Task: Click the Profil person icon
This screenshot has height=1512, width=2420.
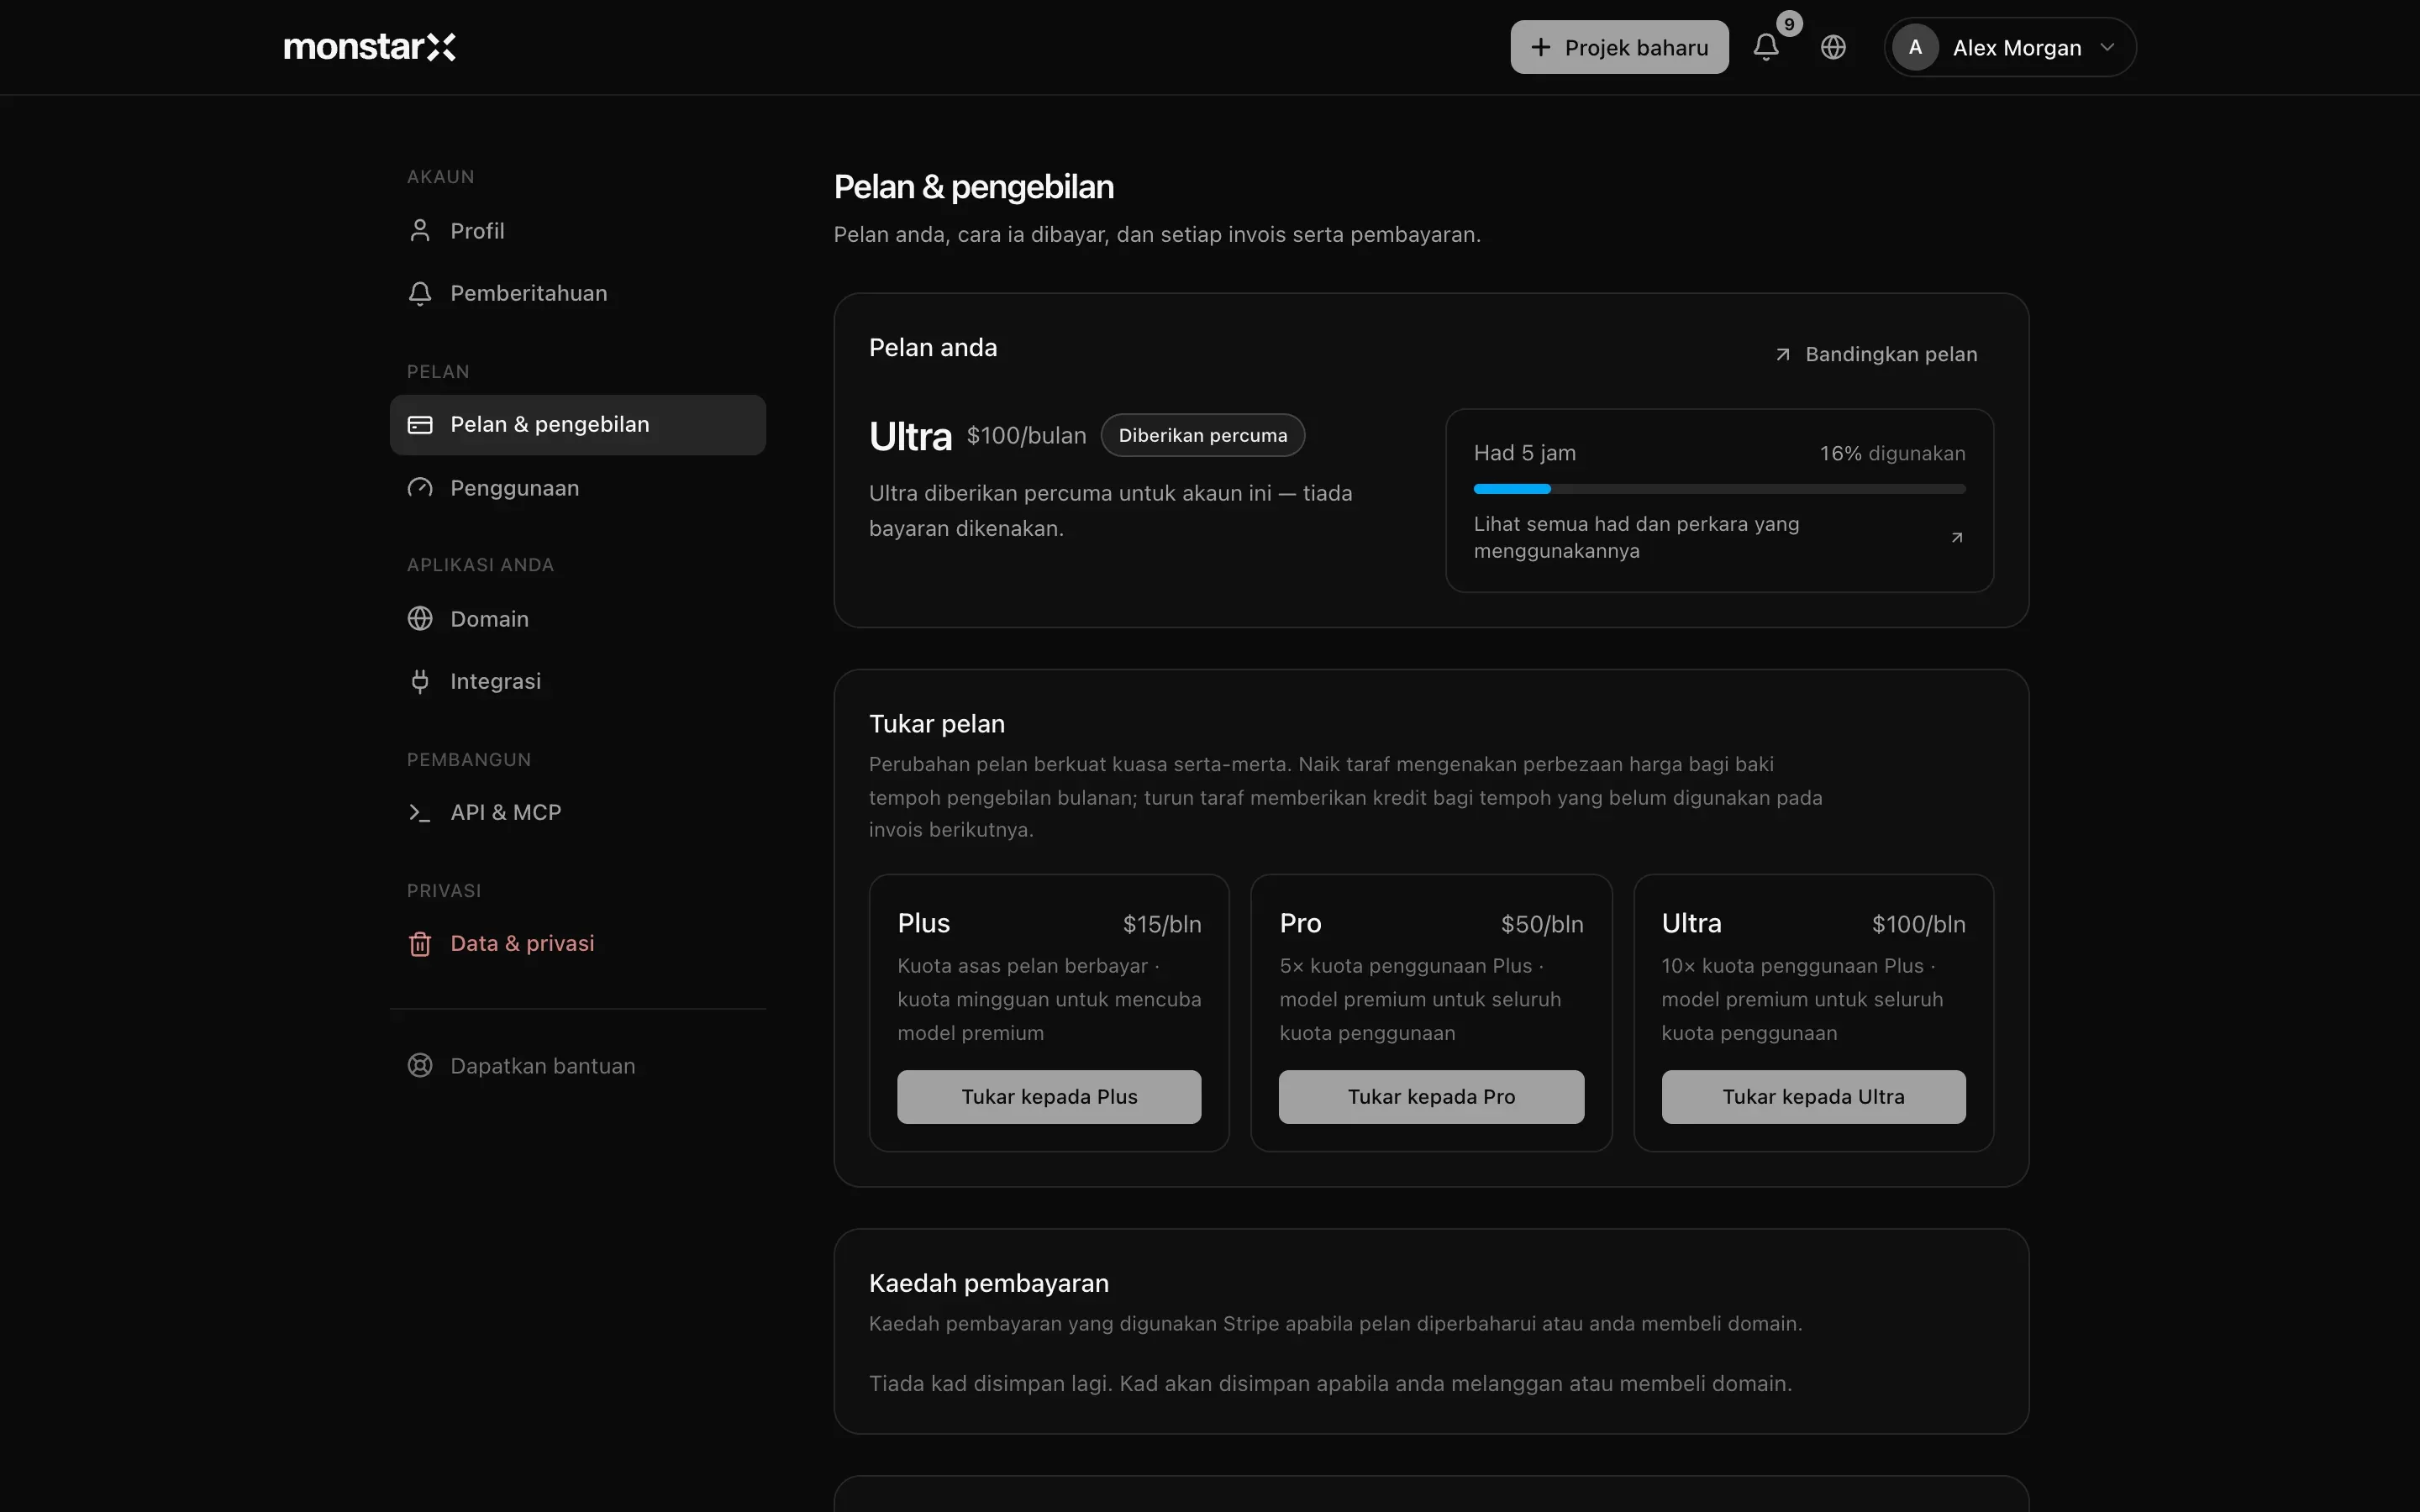Action: (420, 231)
